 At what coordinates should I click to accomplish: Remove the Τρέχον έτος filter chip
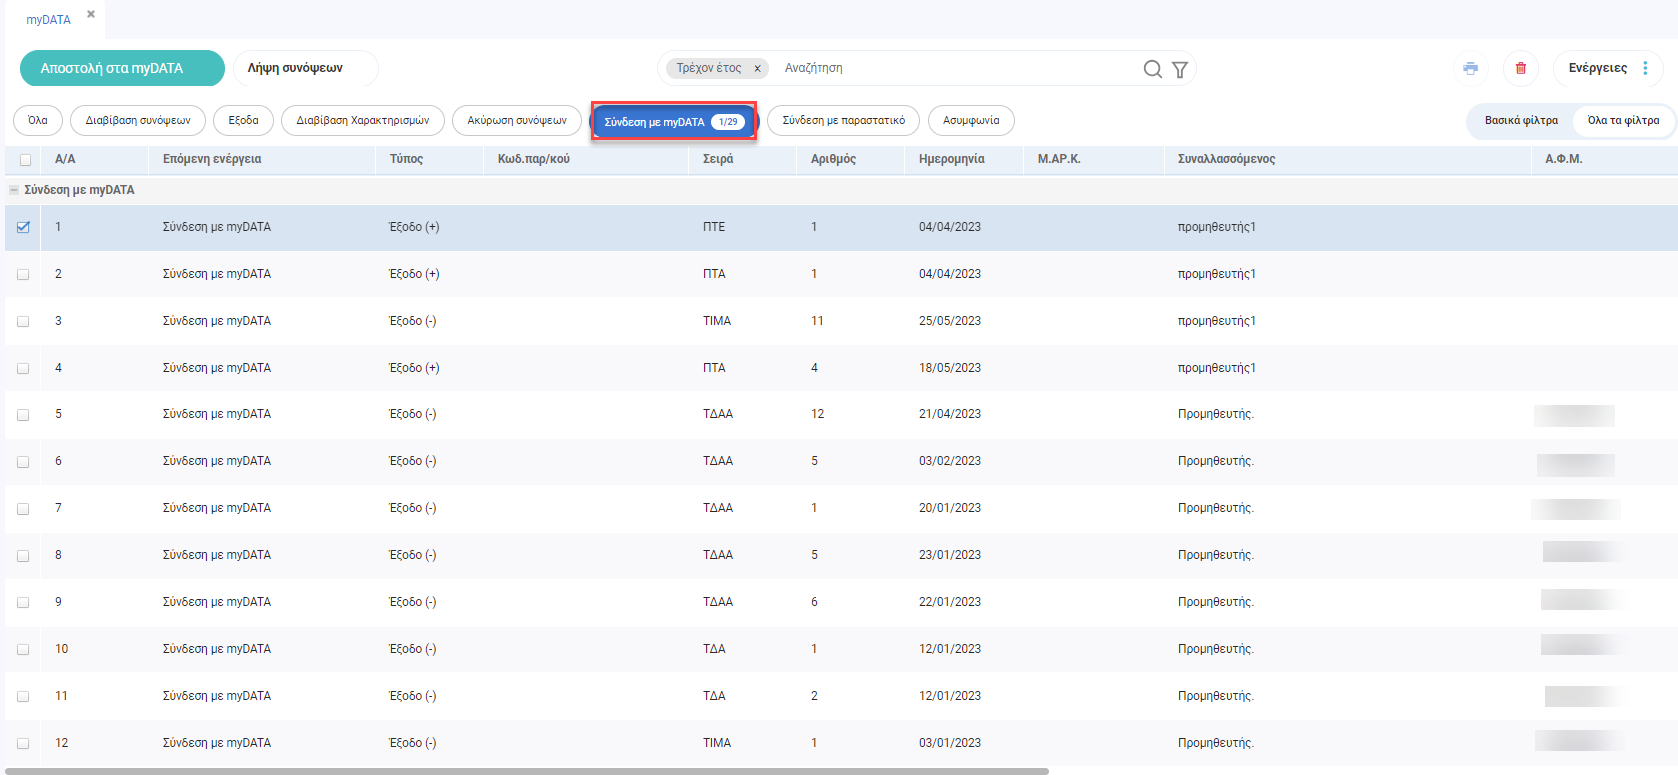pyautogui.click(x=757, y=69)
